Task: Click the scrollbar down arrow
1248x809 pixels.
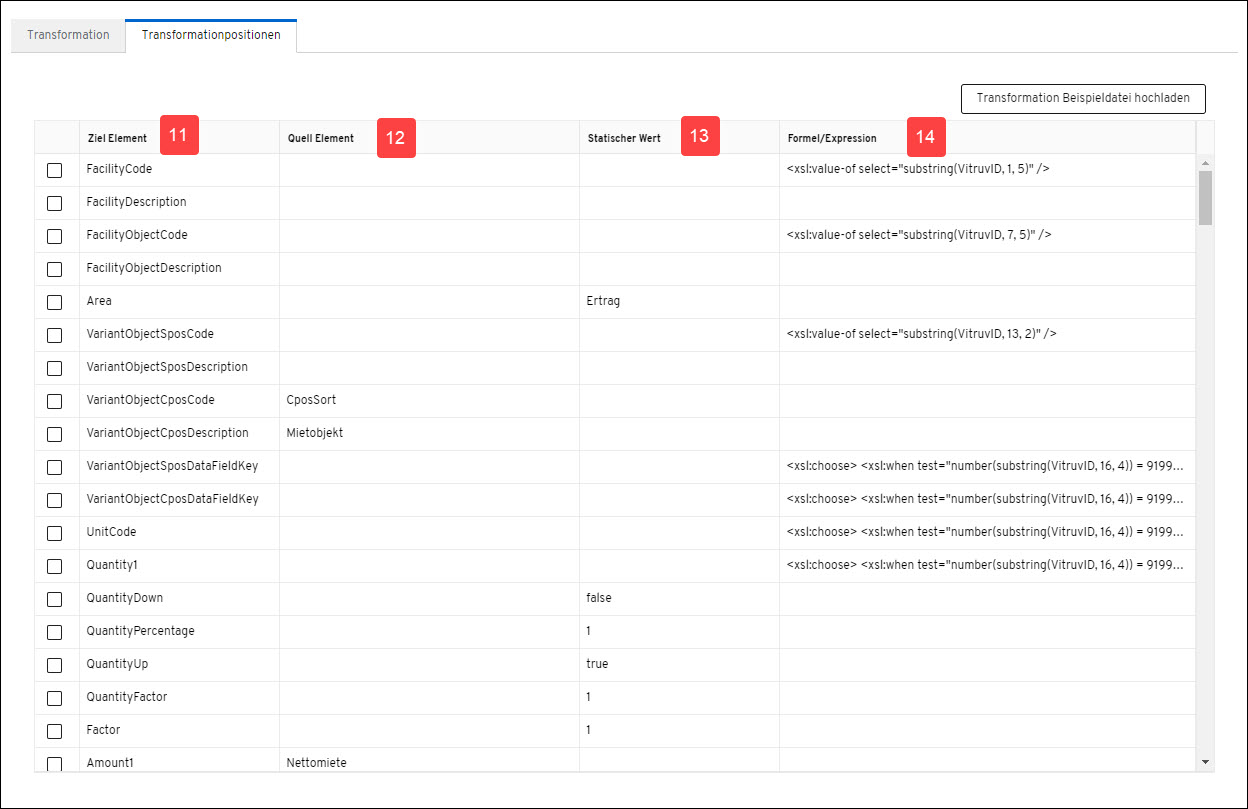Action: tap(1205, 762)
